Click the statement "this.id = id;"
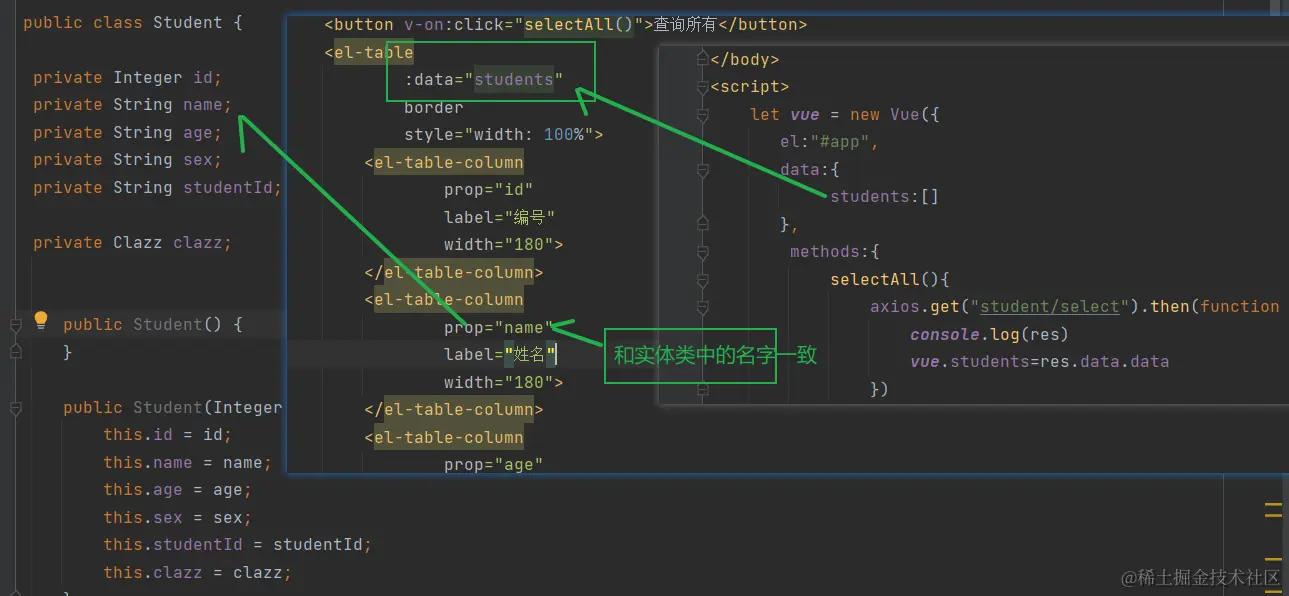This screenshot has width=1289, height=596. pos(167,435)
